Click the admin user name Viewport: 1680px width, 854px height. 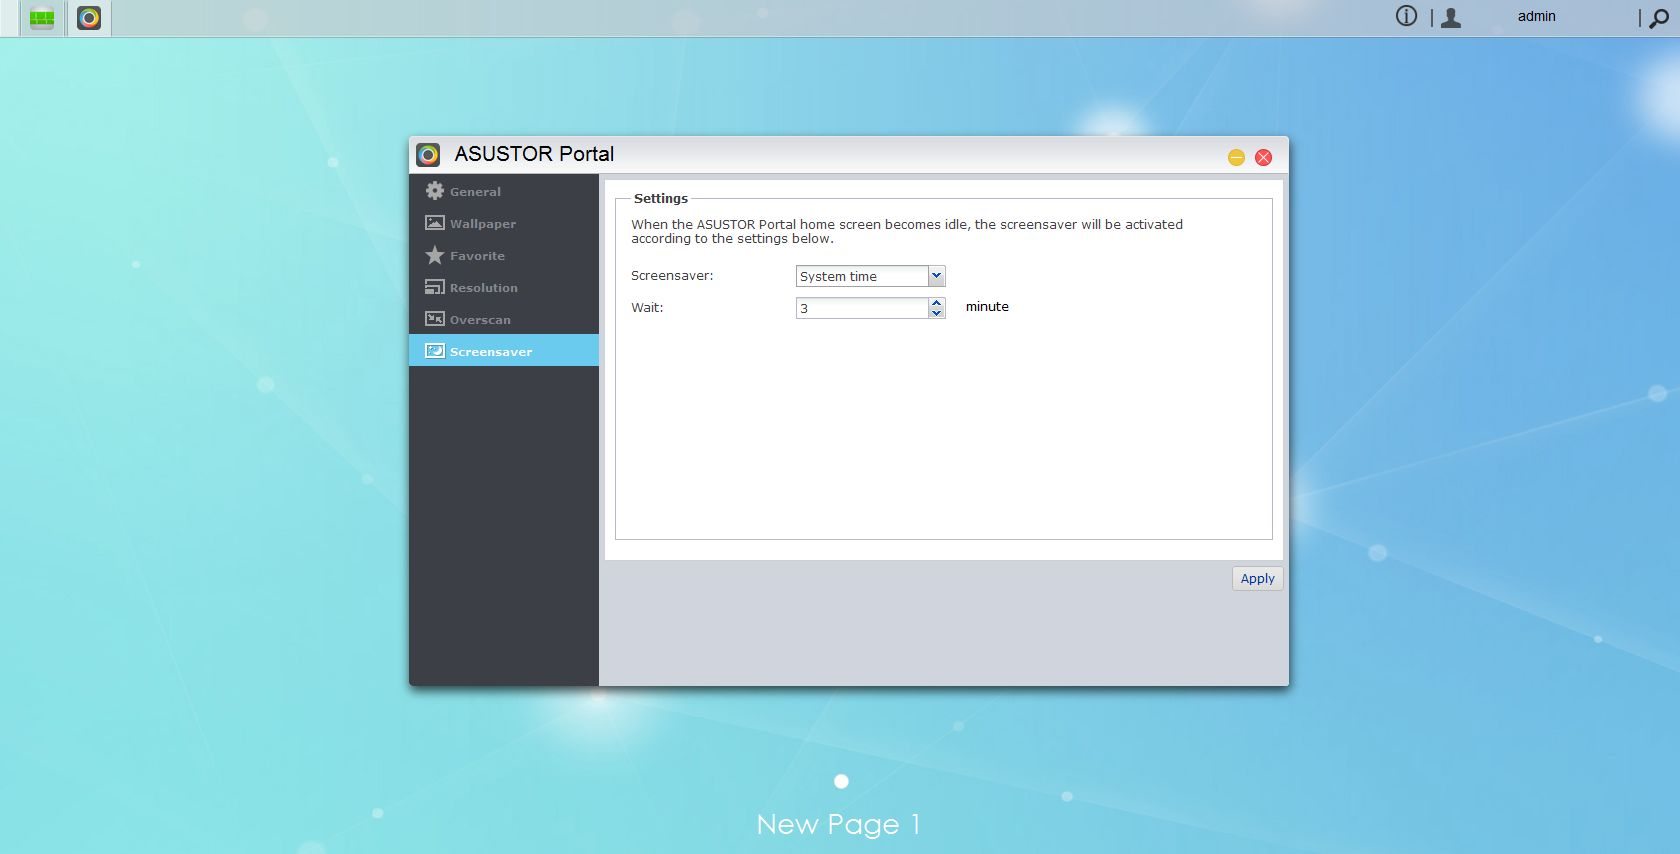1536,16
